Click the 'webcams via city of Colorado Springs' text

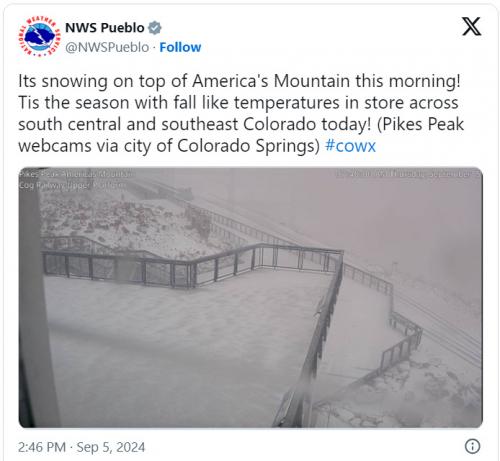[x=169, y=146]
